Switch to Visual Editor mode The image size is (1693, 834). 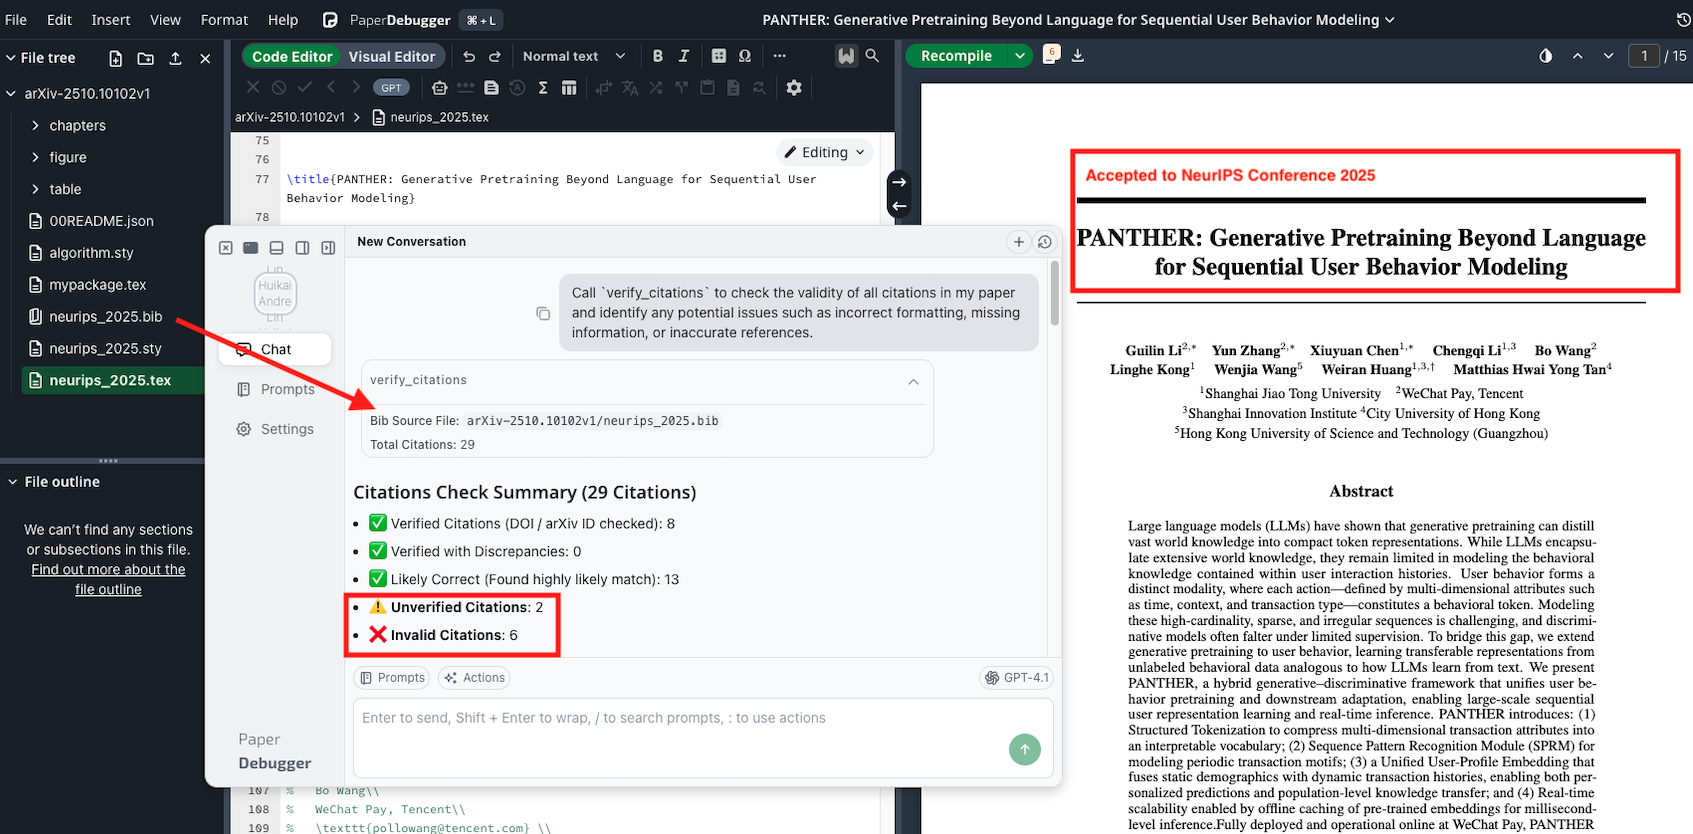[x=392, y=57]
